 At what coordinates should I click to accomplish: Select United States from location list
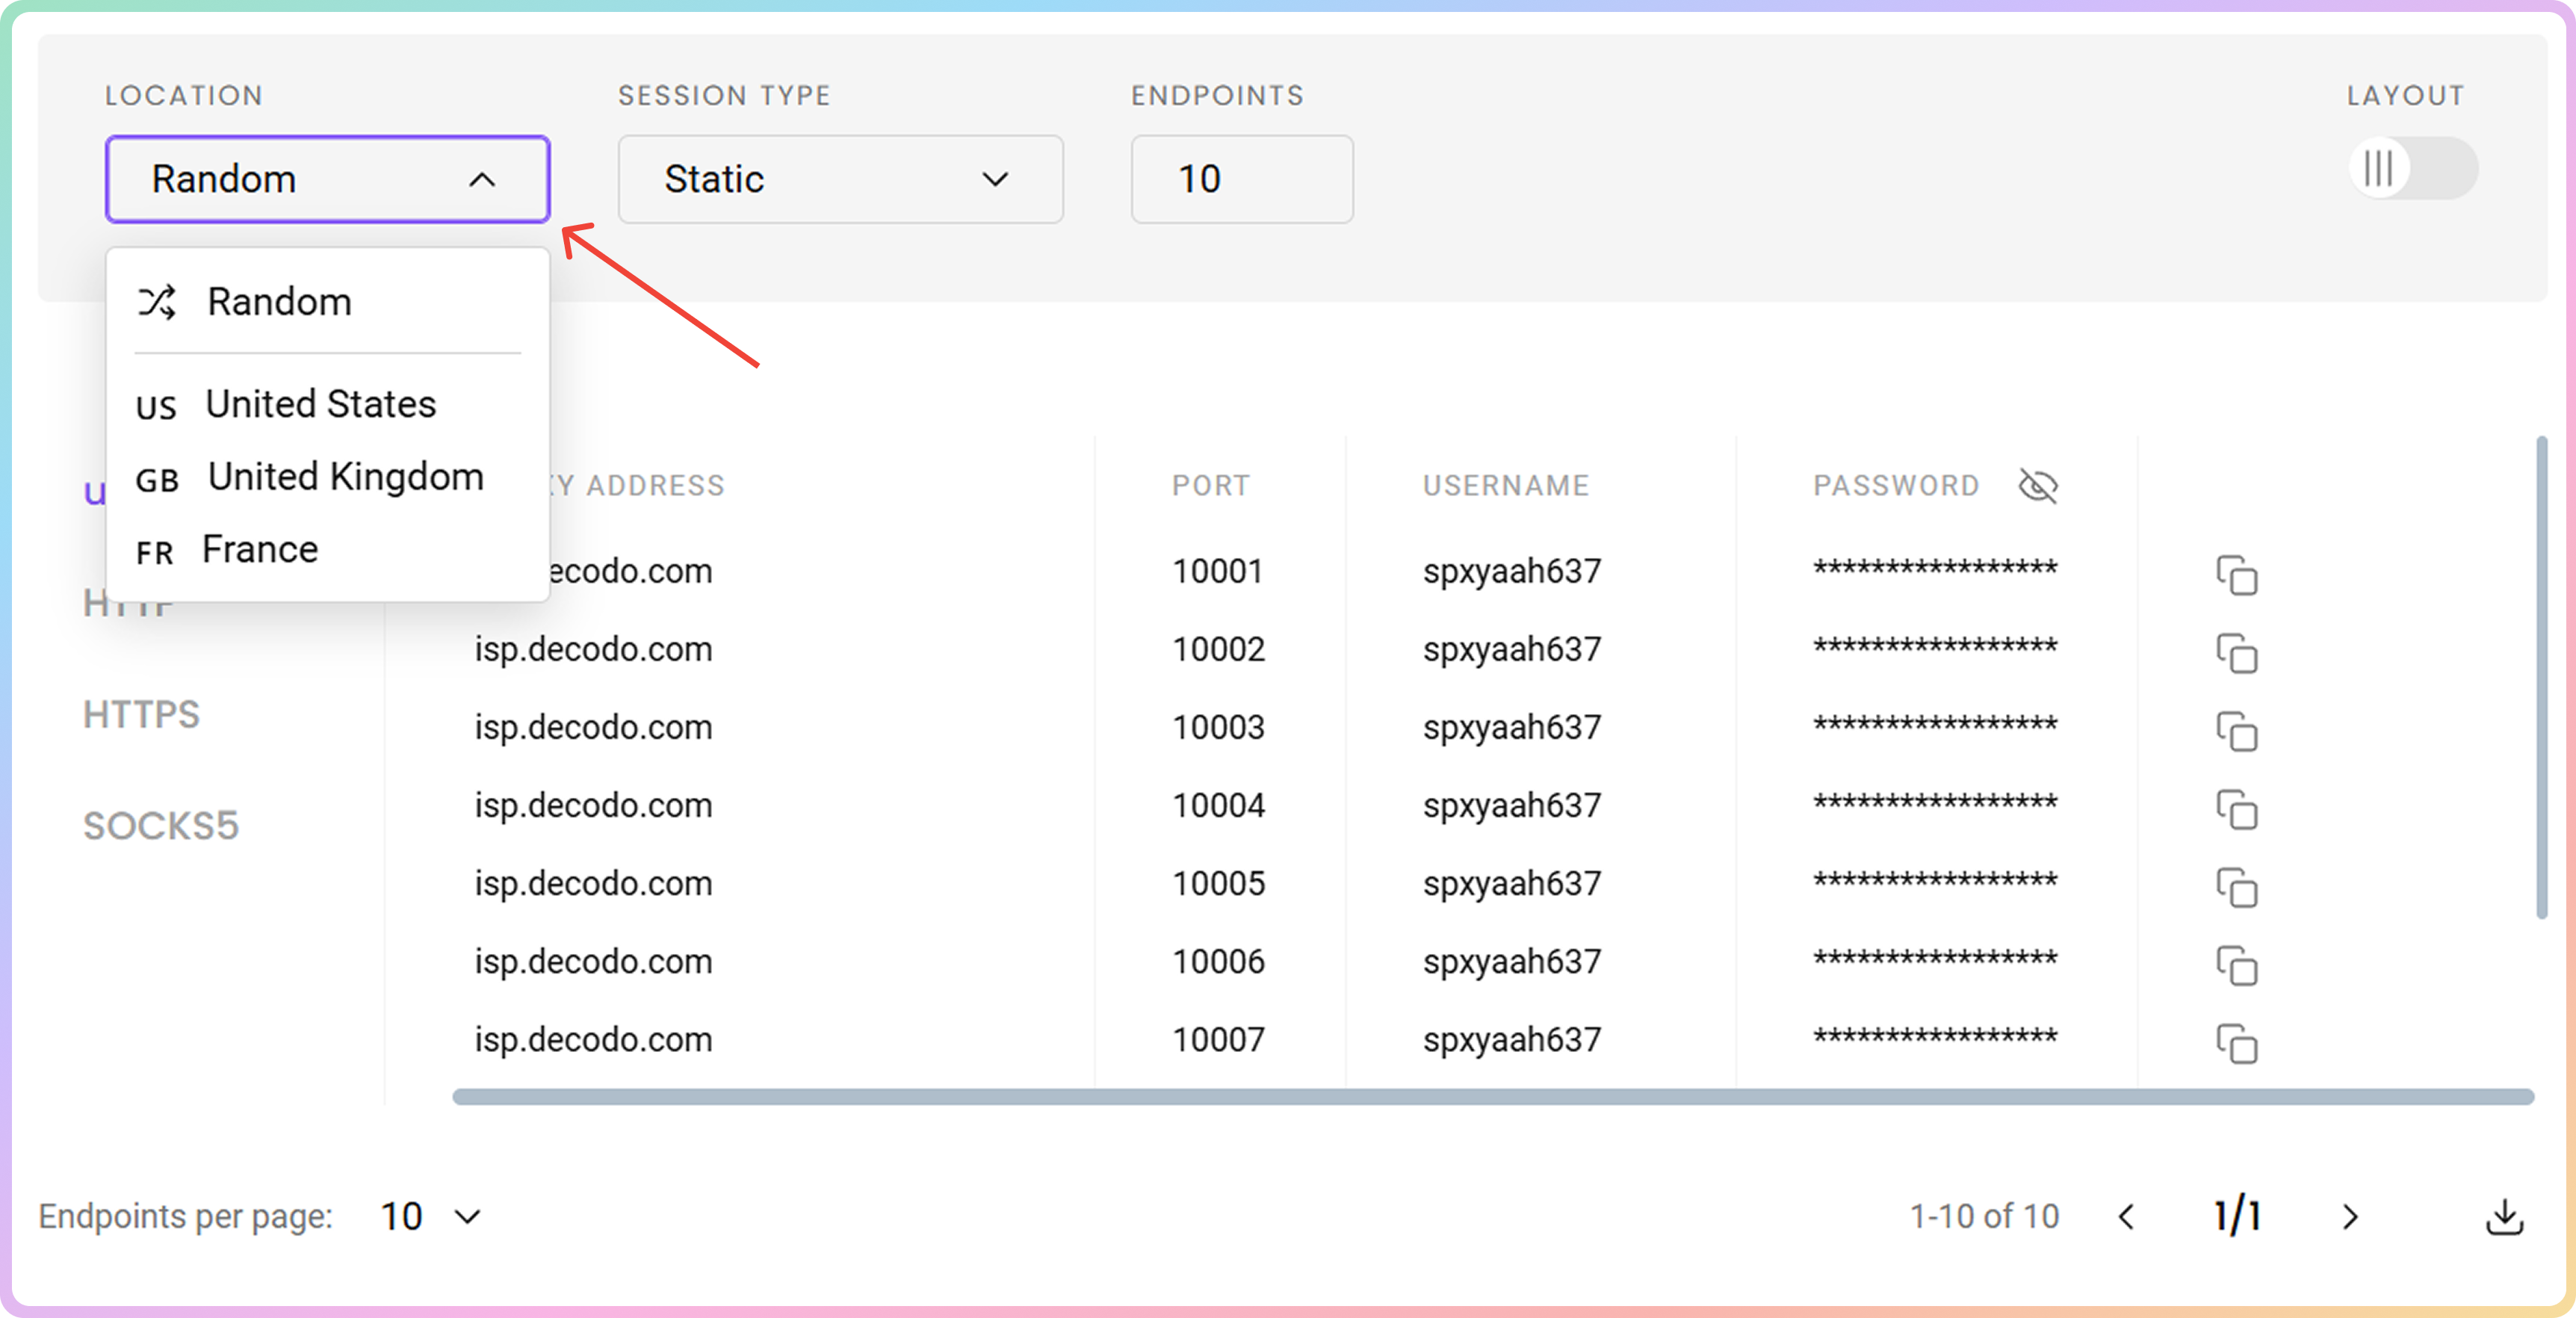tap(320, 404)
